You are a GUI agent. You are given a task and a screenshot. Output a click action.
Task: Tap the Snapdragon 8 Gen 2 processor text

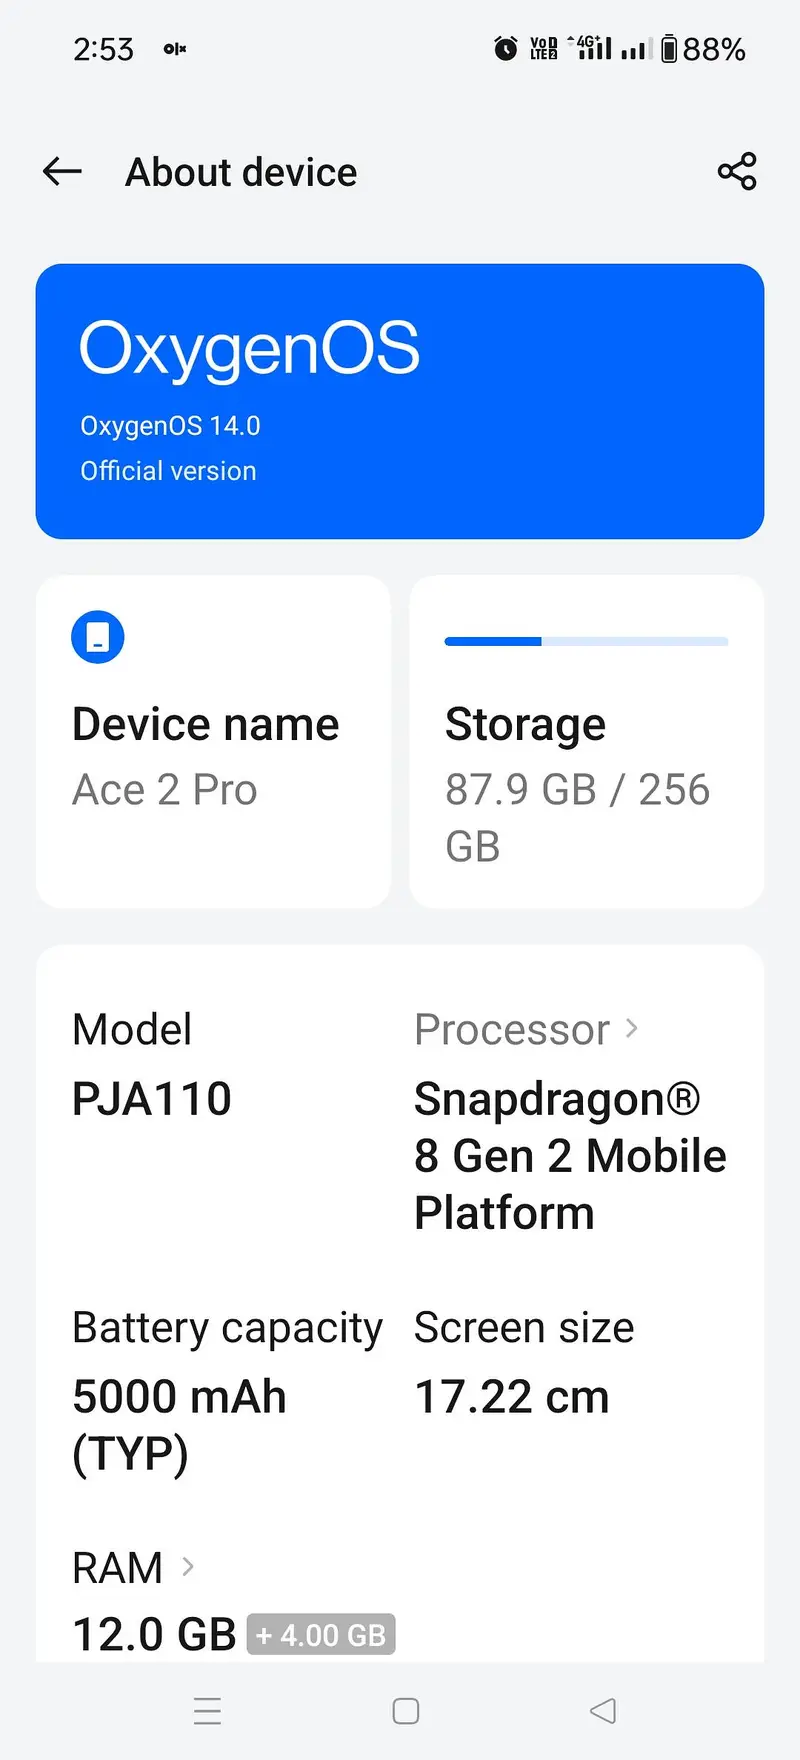569,1156
